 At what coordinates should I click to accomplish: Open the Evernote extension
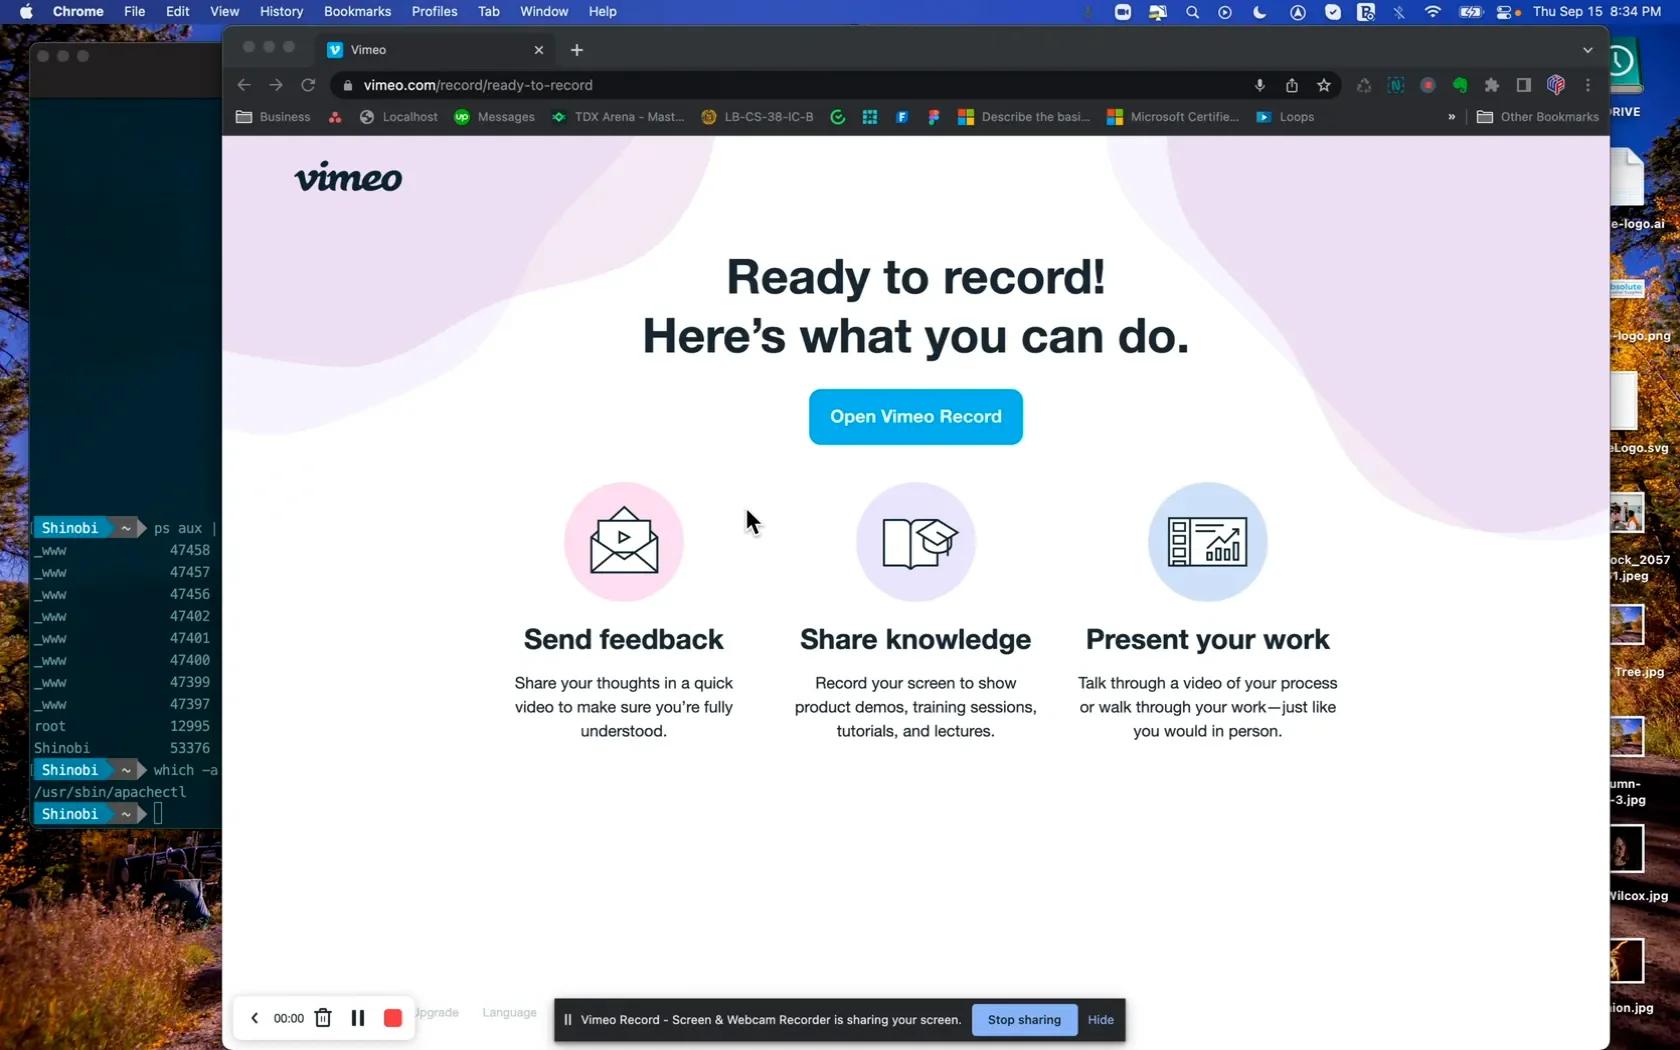pyautogui.click(x=1460, y=85)
